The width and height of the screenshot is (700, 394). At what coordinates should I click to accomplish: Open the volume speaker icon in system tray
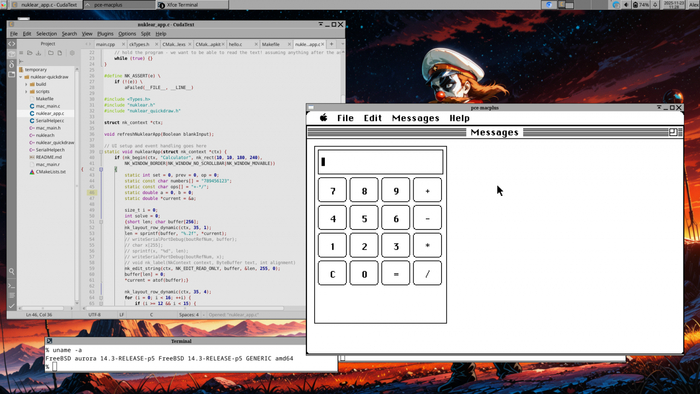point(626,4)
